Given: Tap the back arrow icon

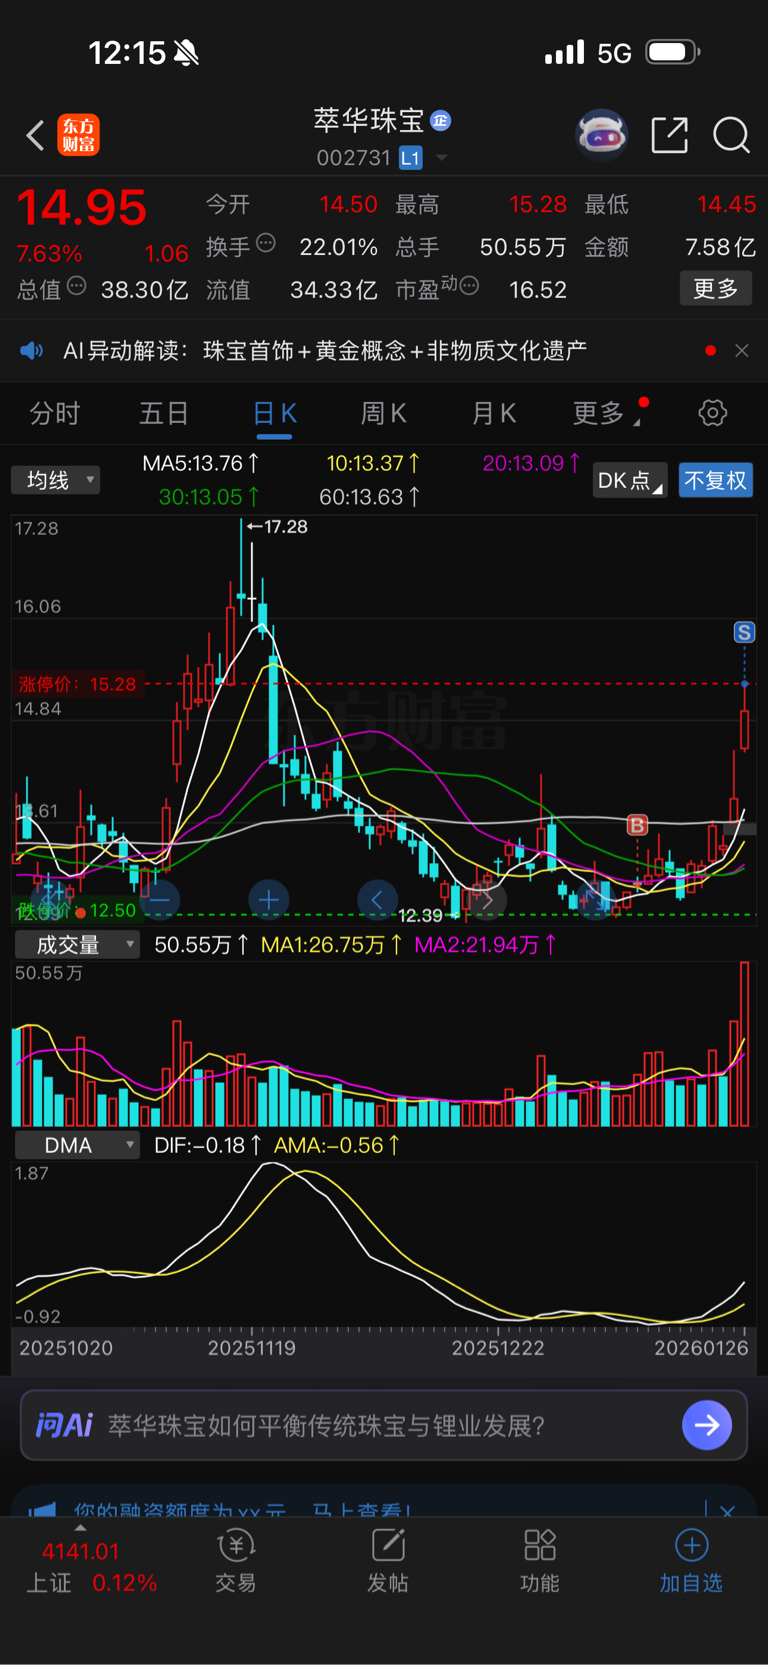Looking at the screenshot, I should tap(36, 135).
